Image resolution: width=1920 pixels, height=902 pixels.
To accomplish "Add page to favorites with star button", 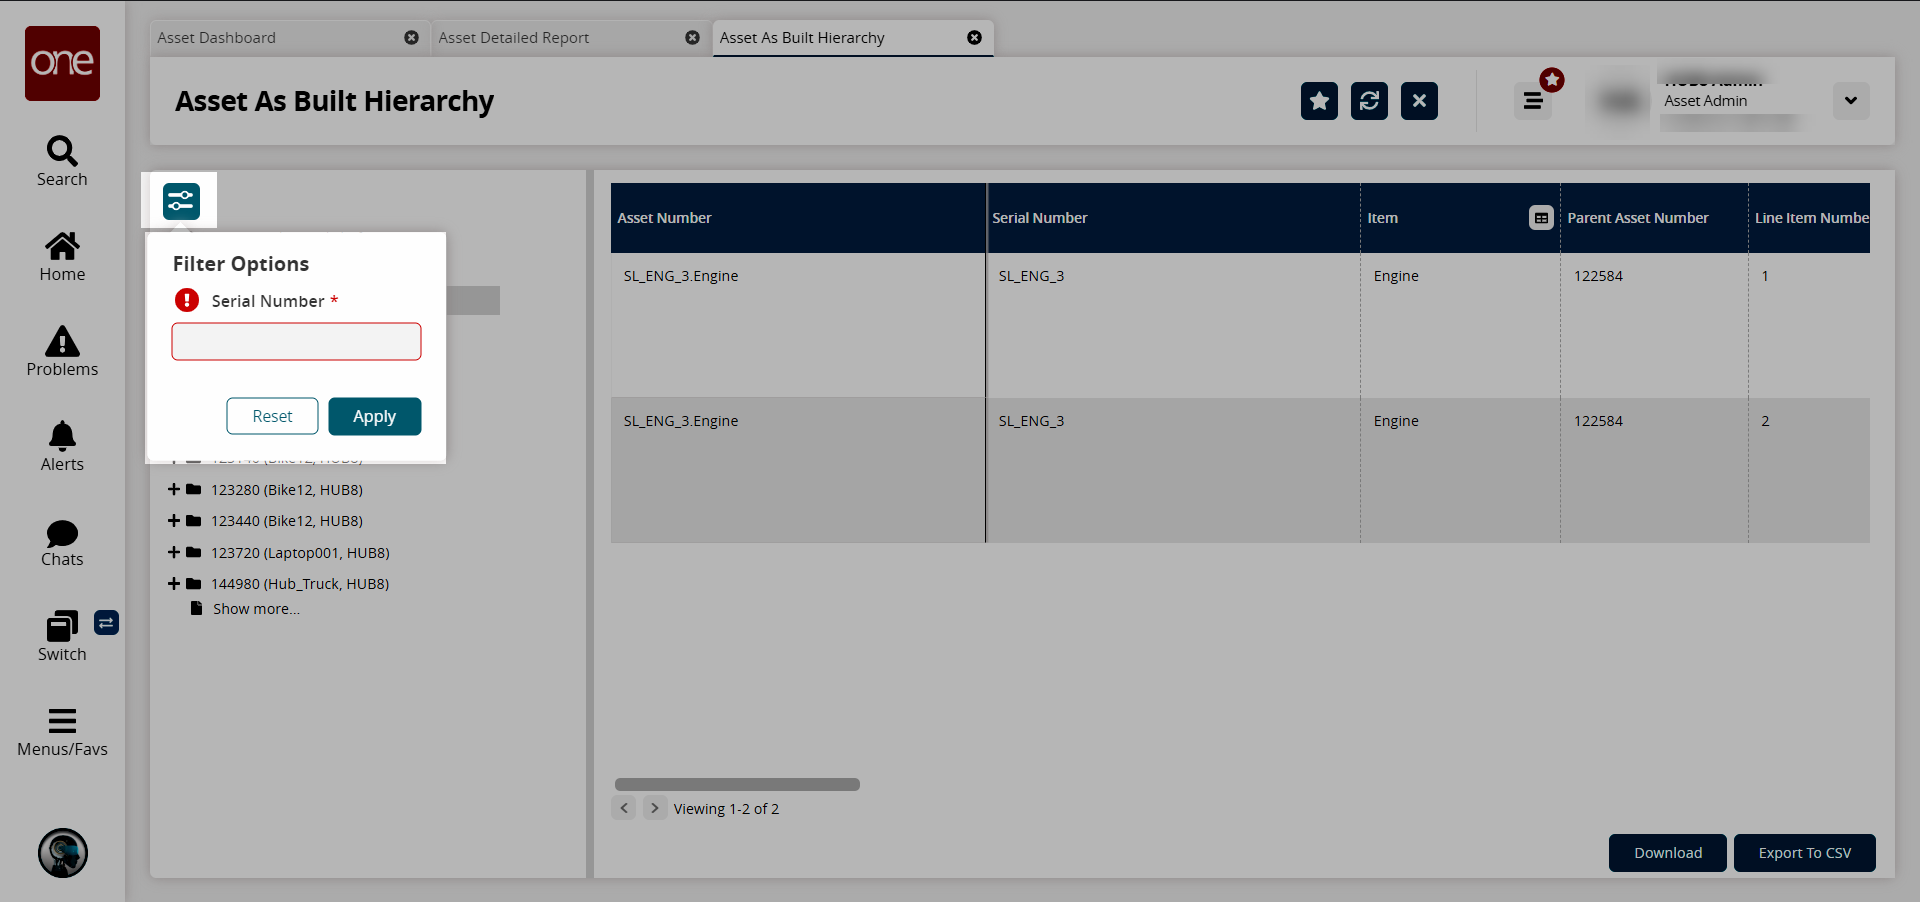I will pos(1319,101).
